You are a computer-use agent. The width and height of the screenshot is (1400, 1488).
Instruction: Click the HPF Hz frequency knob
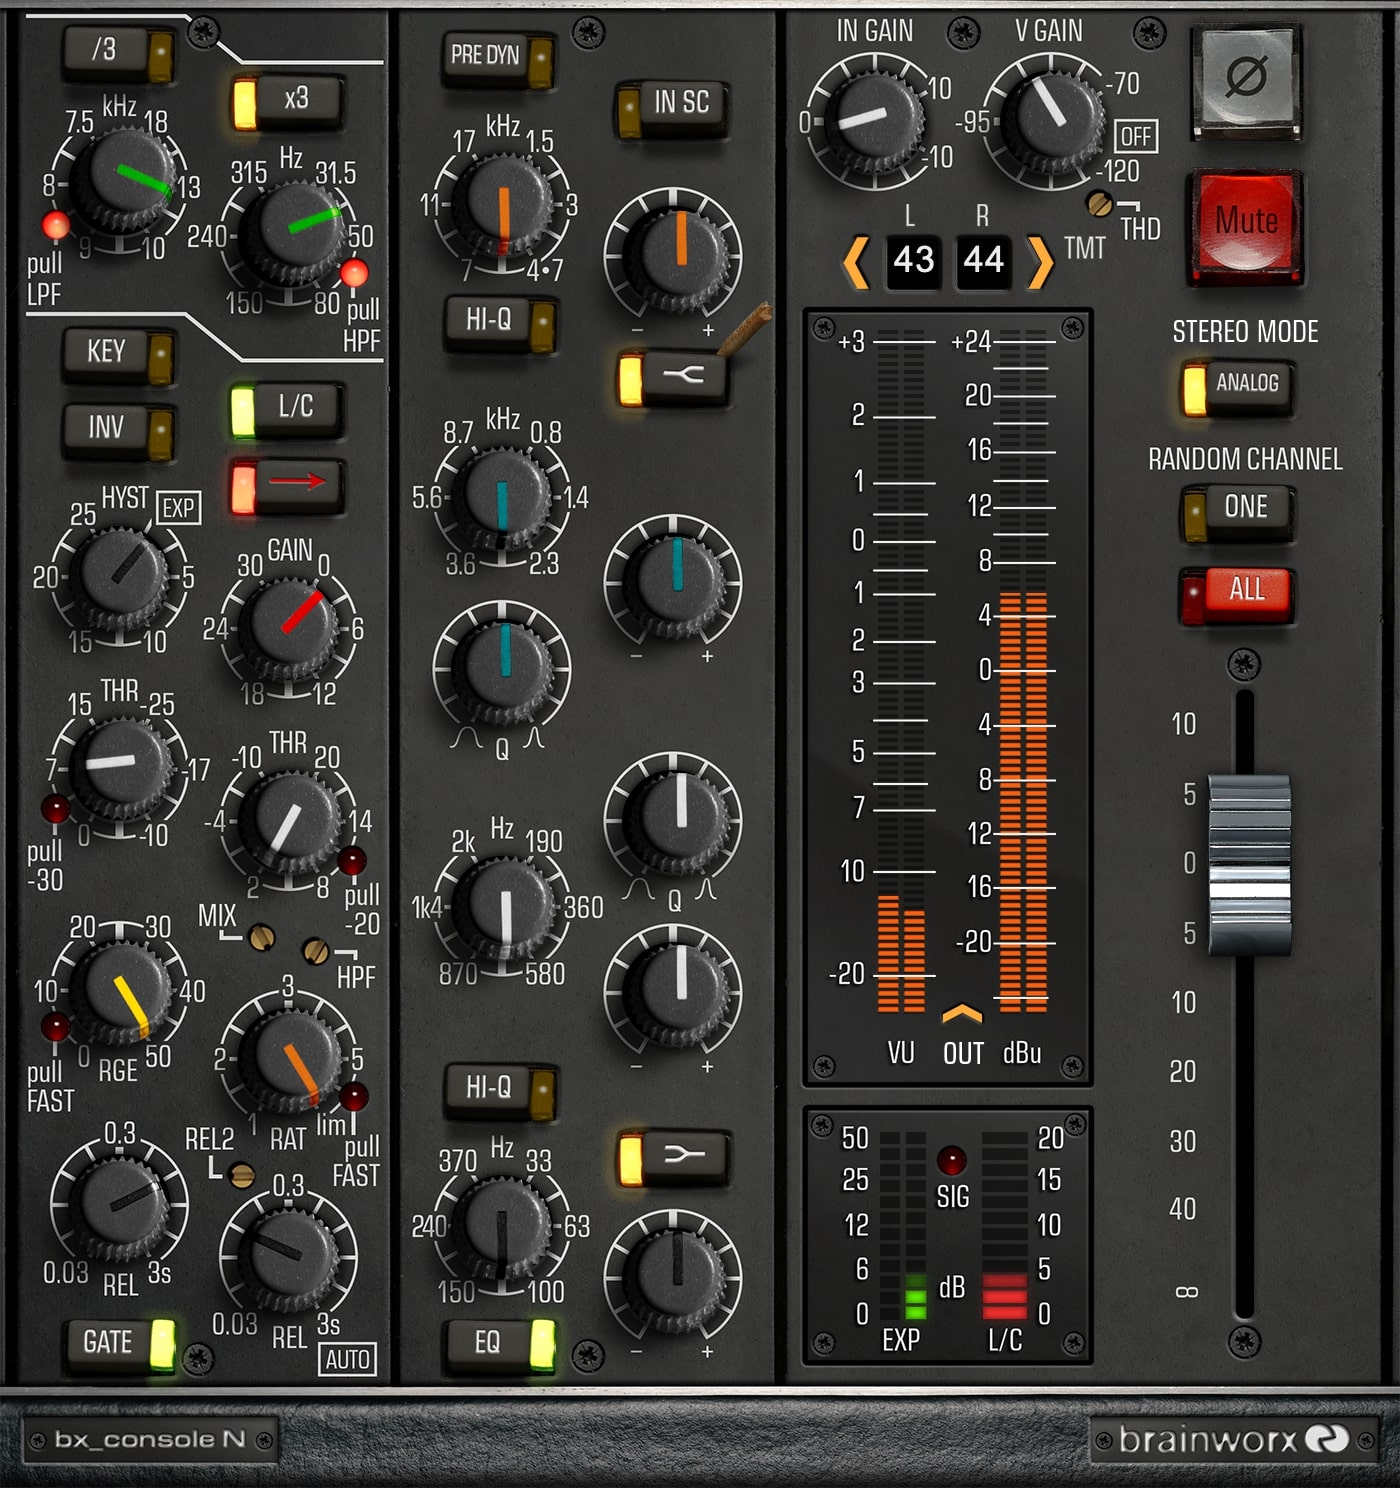(x=293, y=232)
